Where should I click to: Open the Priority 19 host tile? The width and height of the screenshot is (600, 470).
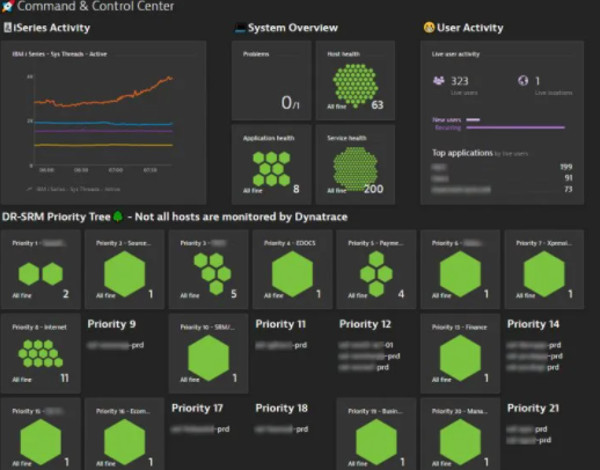click(x=376, y=434)
